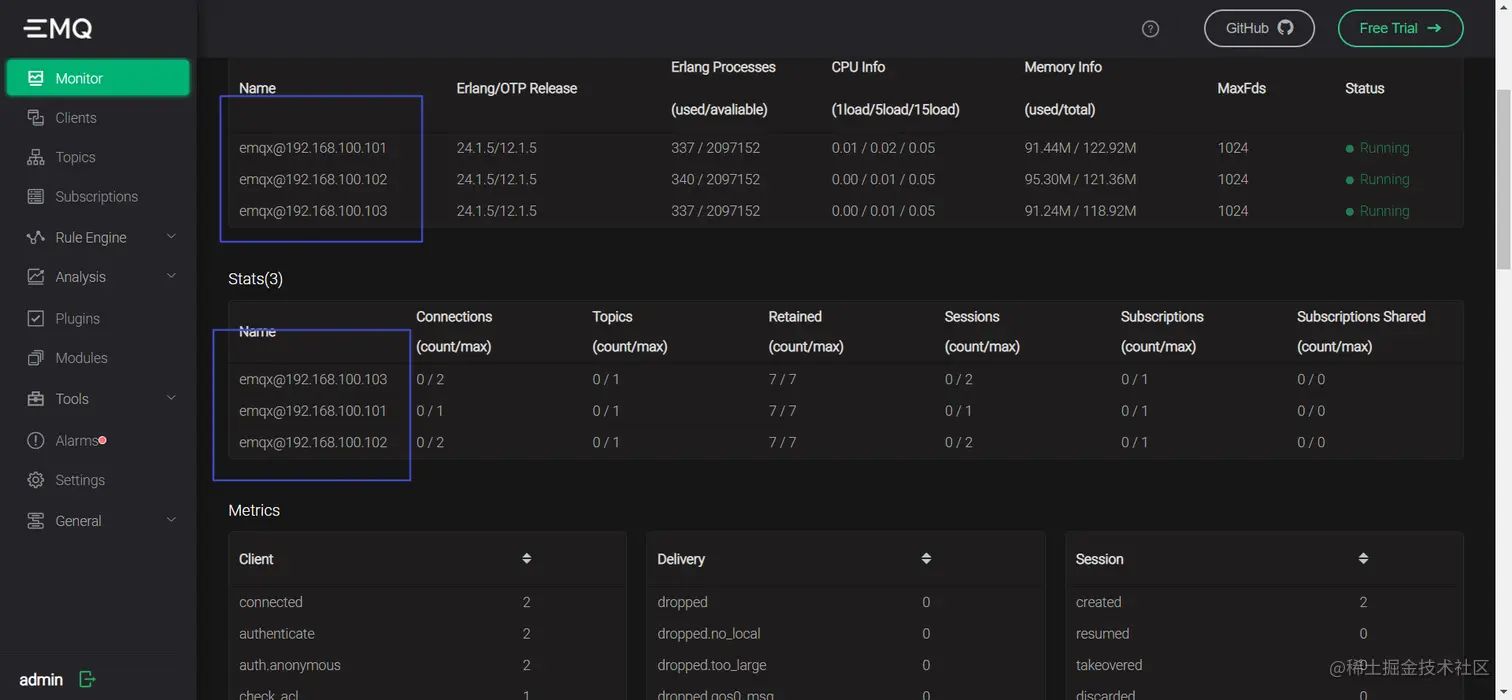Click the Rule Engine sidebar icon
1512x700 pixels.
(36, 237)
